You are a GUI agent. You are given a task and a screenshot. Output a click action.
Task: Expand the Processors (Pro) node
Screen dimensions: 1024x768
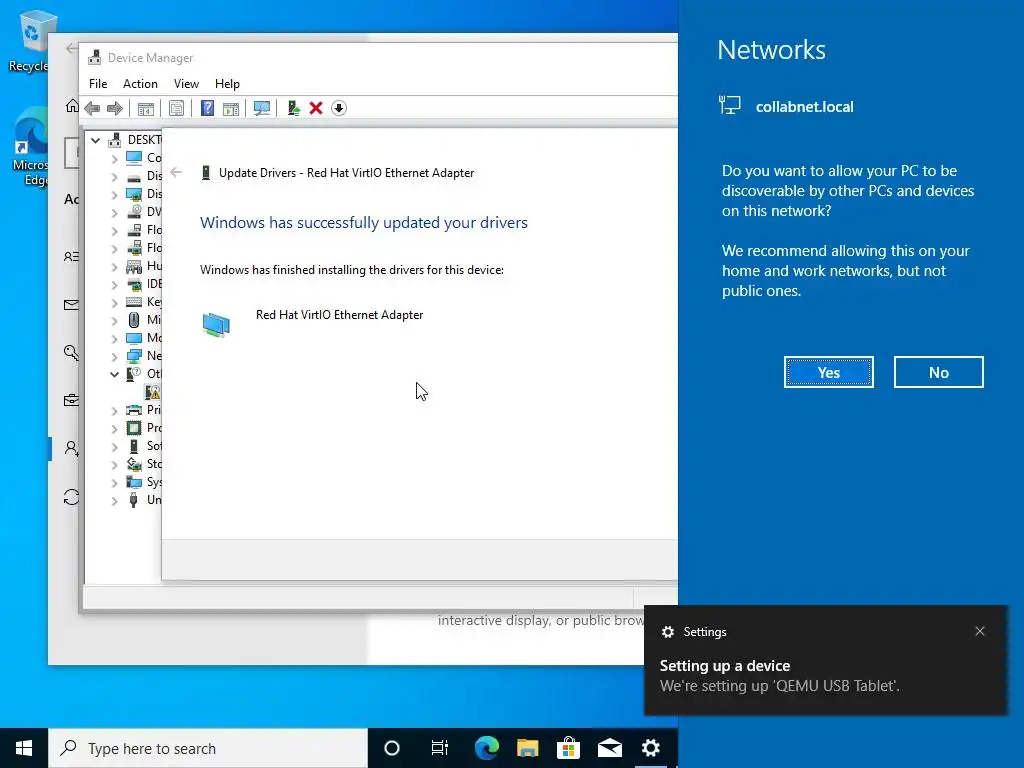pos(114,428)
